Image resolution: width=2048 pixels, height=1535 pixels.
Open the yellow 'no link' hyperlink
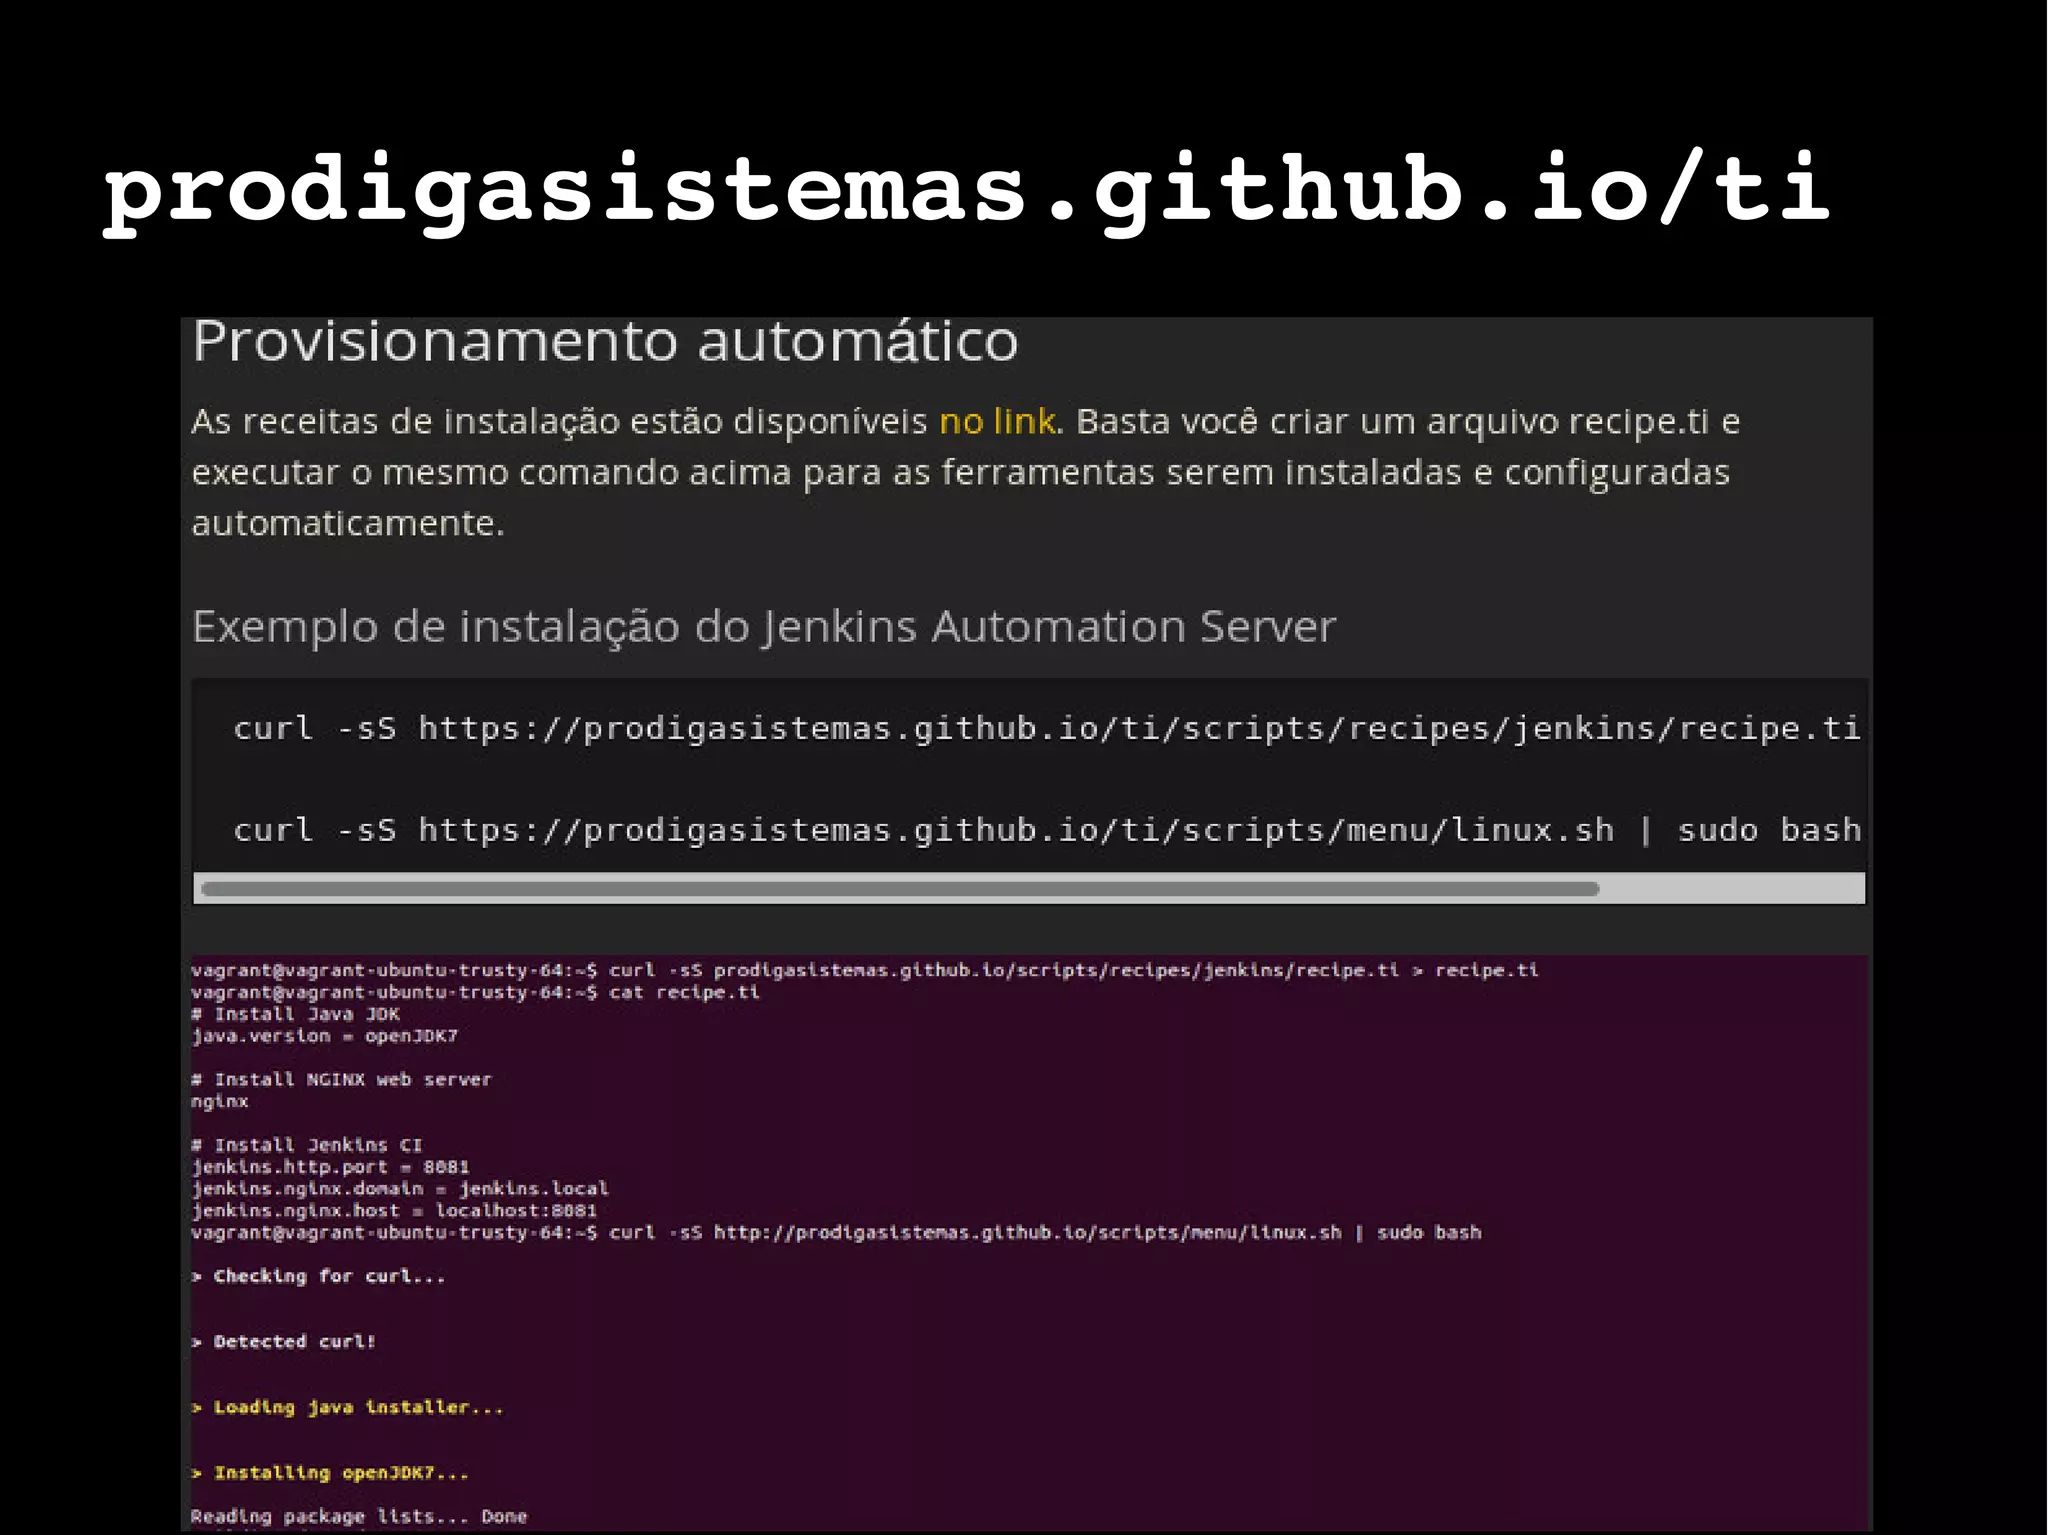pyautogui.click(x=997, y=421)
